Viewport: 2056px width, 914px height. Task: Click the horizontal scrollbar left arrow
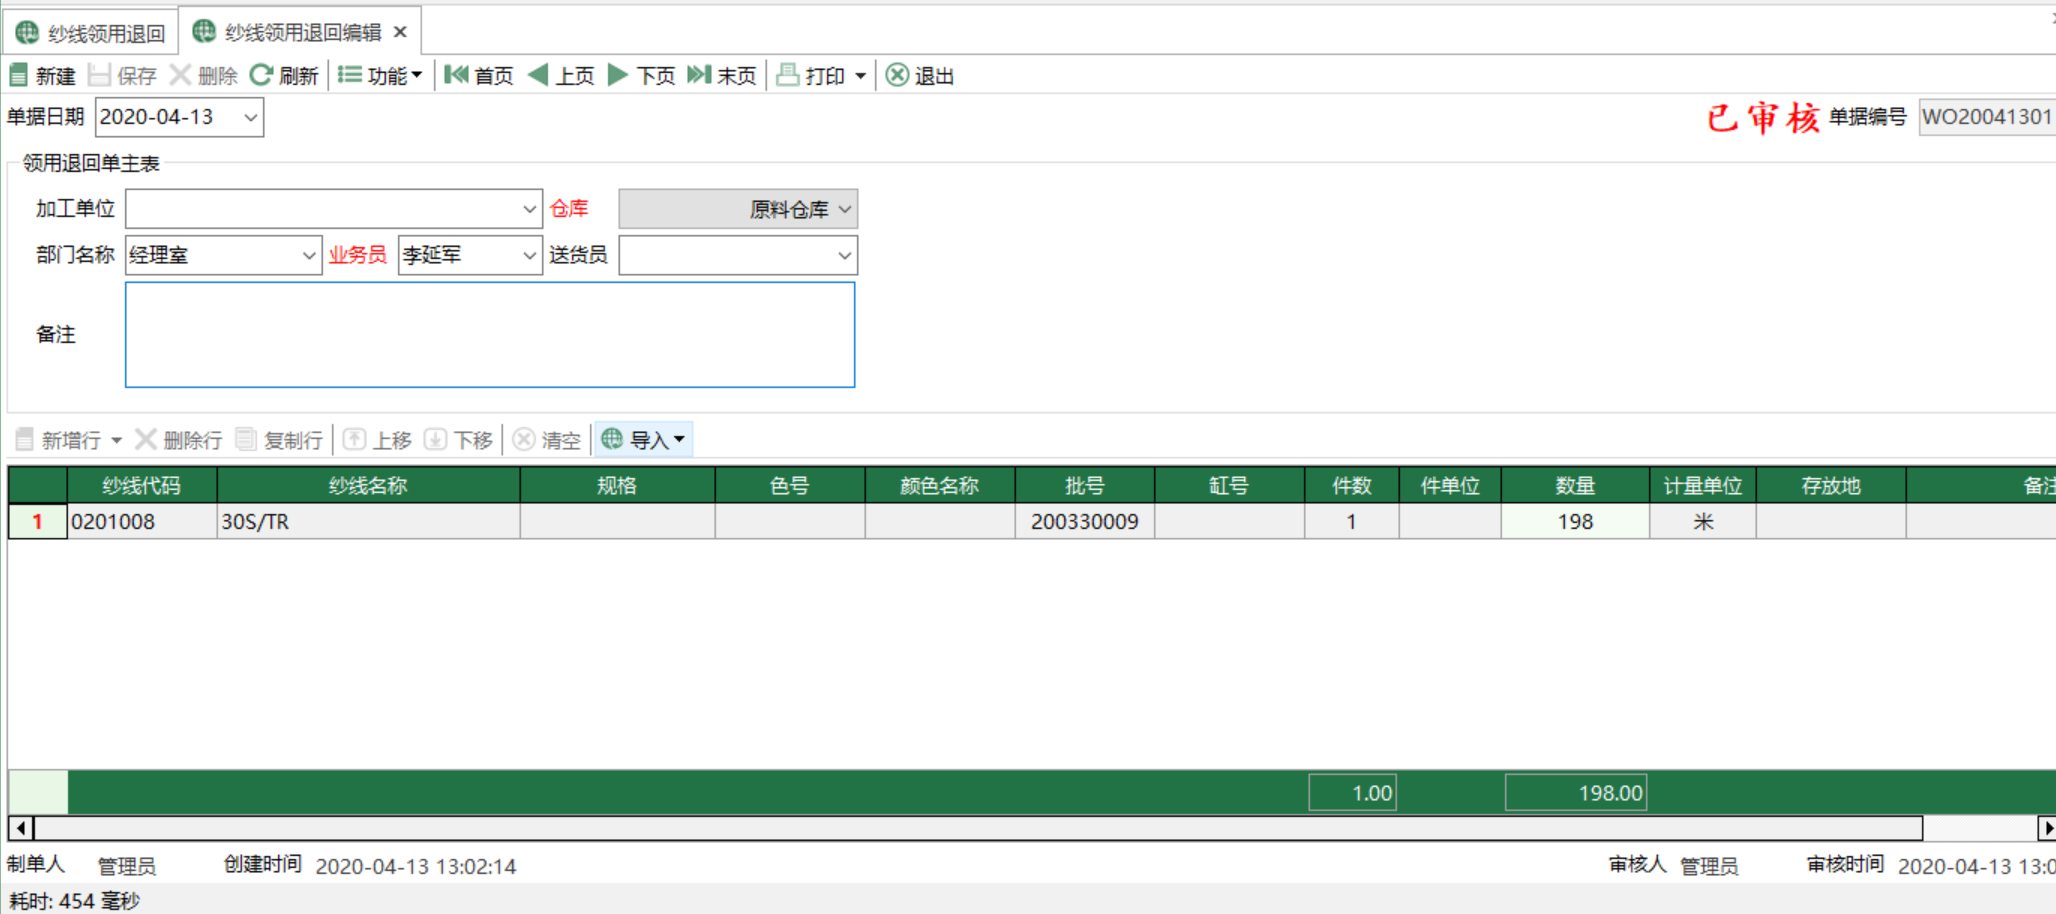21,828
